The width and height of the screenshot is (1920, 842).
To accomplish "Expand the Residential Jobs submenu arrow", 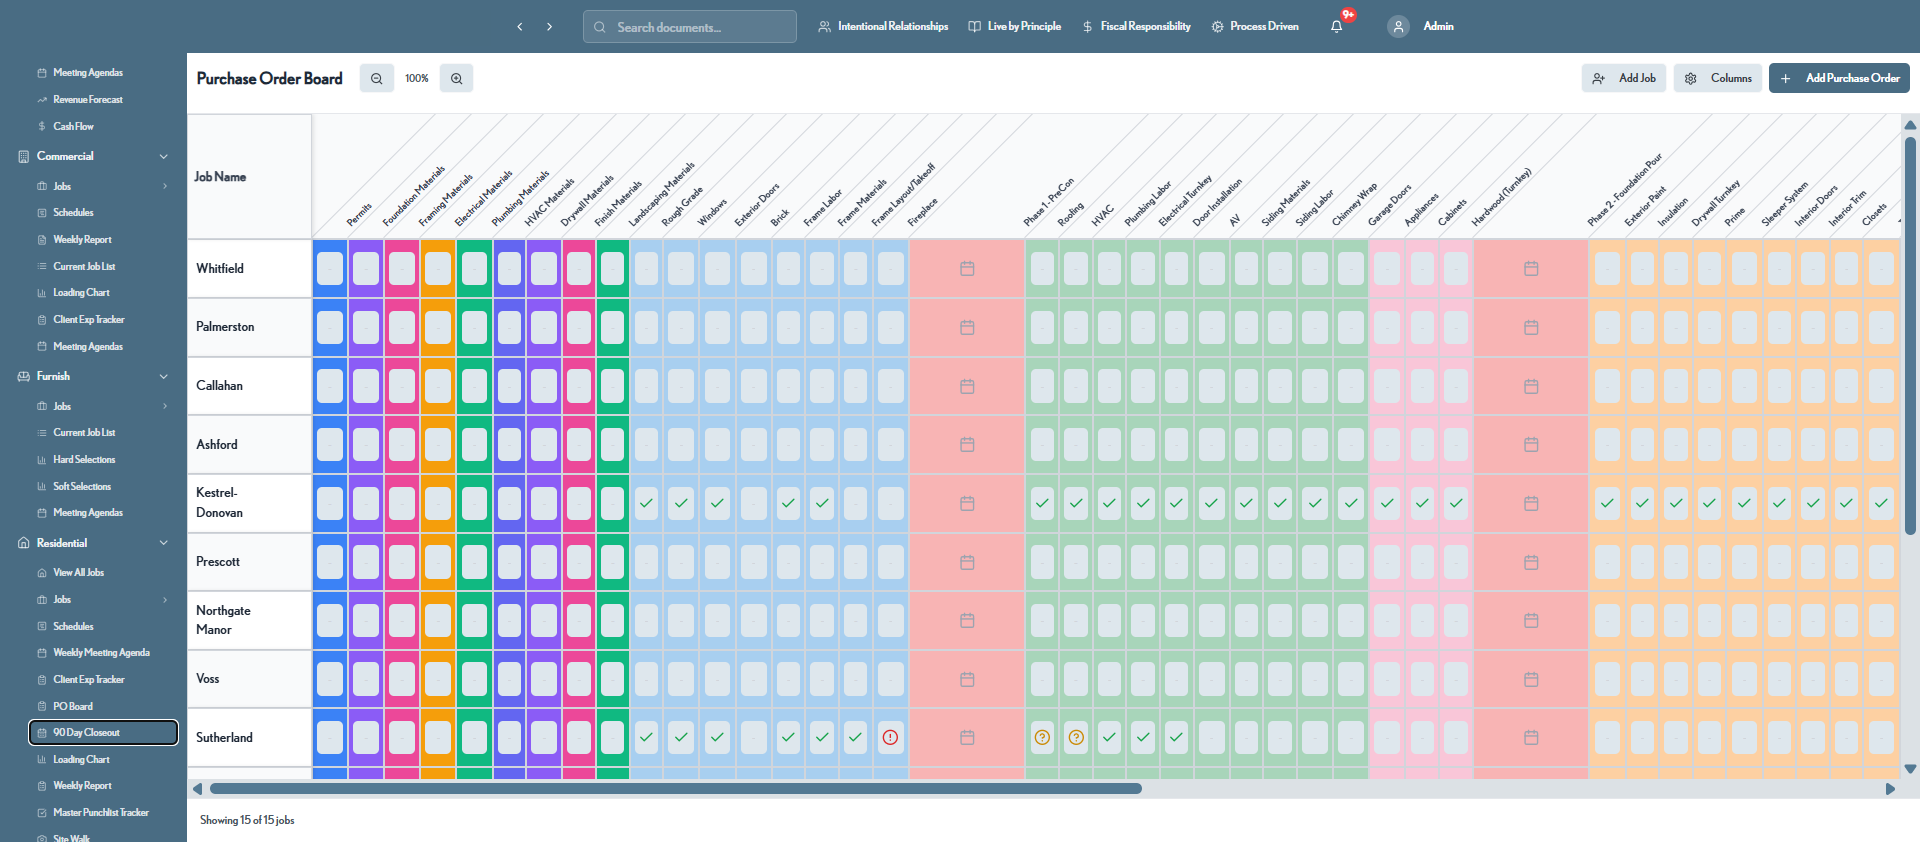I will (x=165, y=600).
